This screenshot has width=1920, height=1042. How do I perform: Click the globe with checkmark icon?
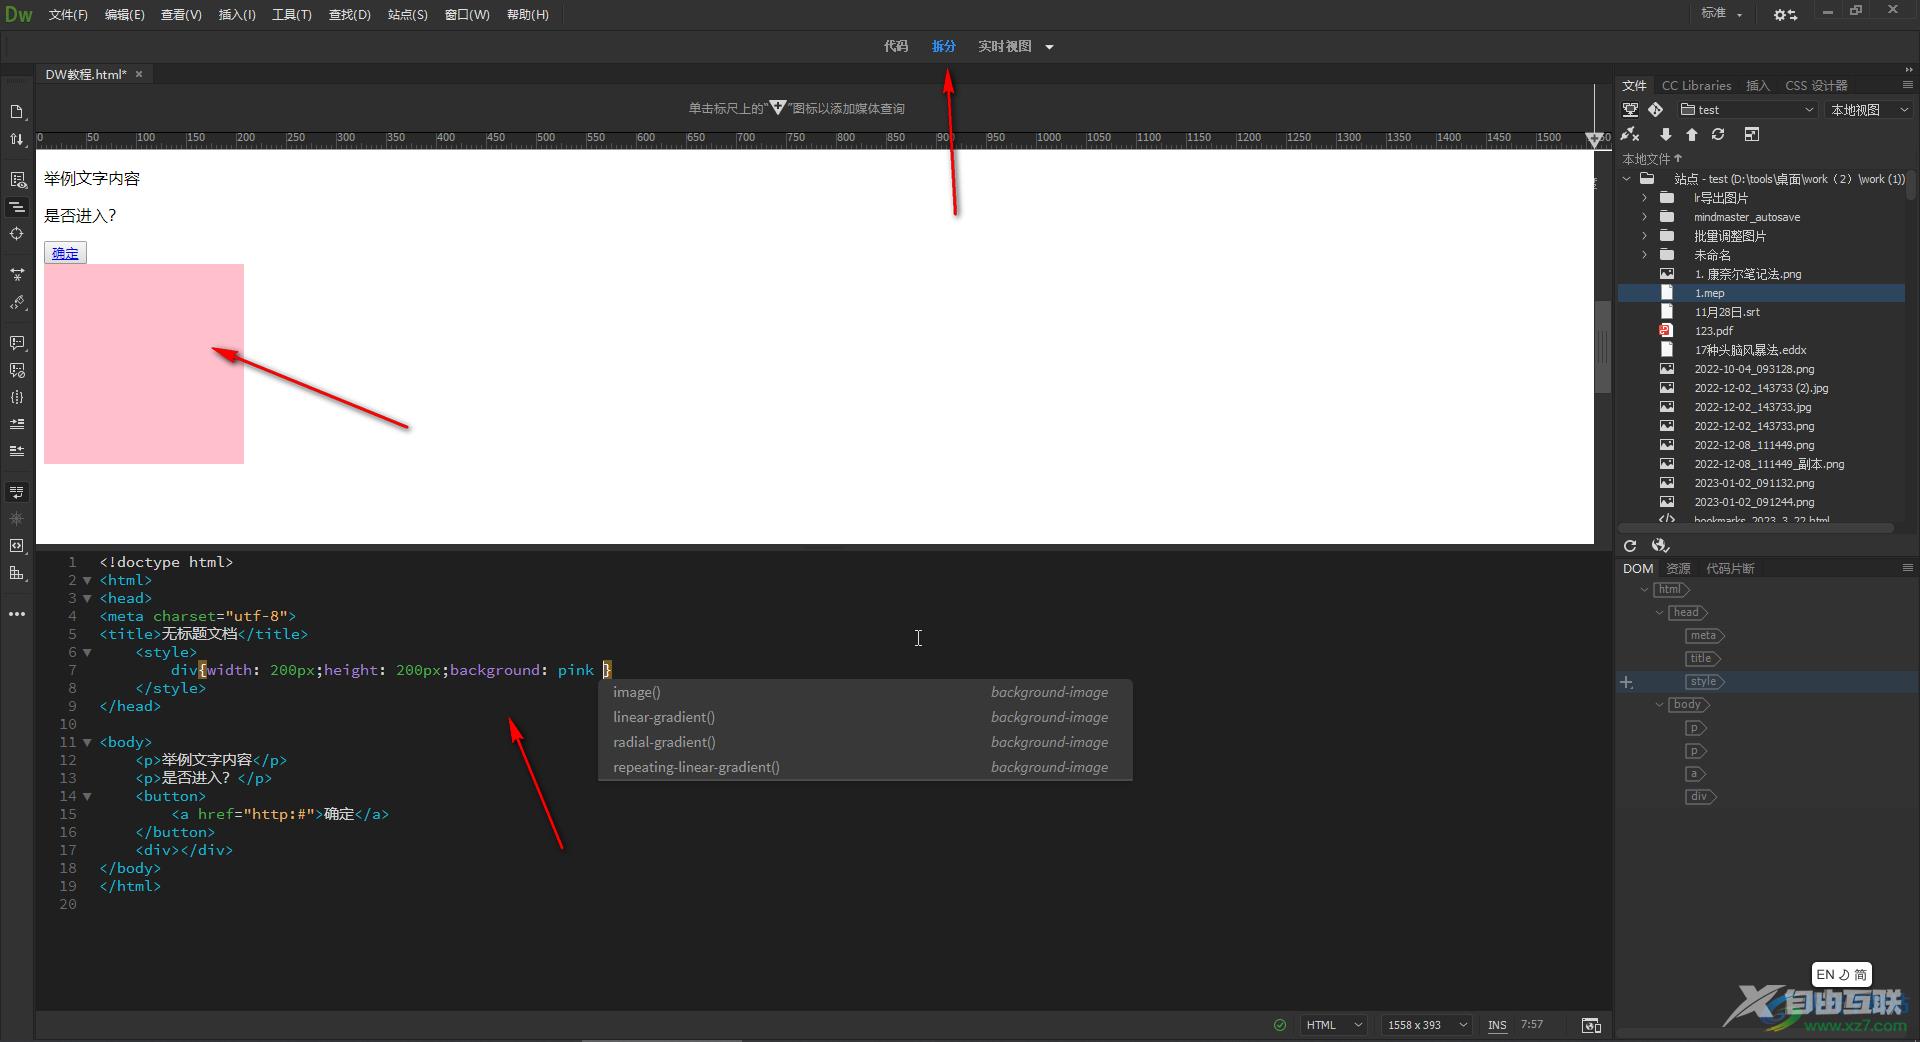pos(1660,546)
